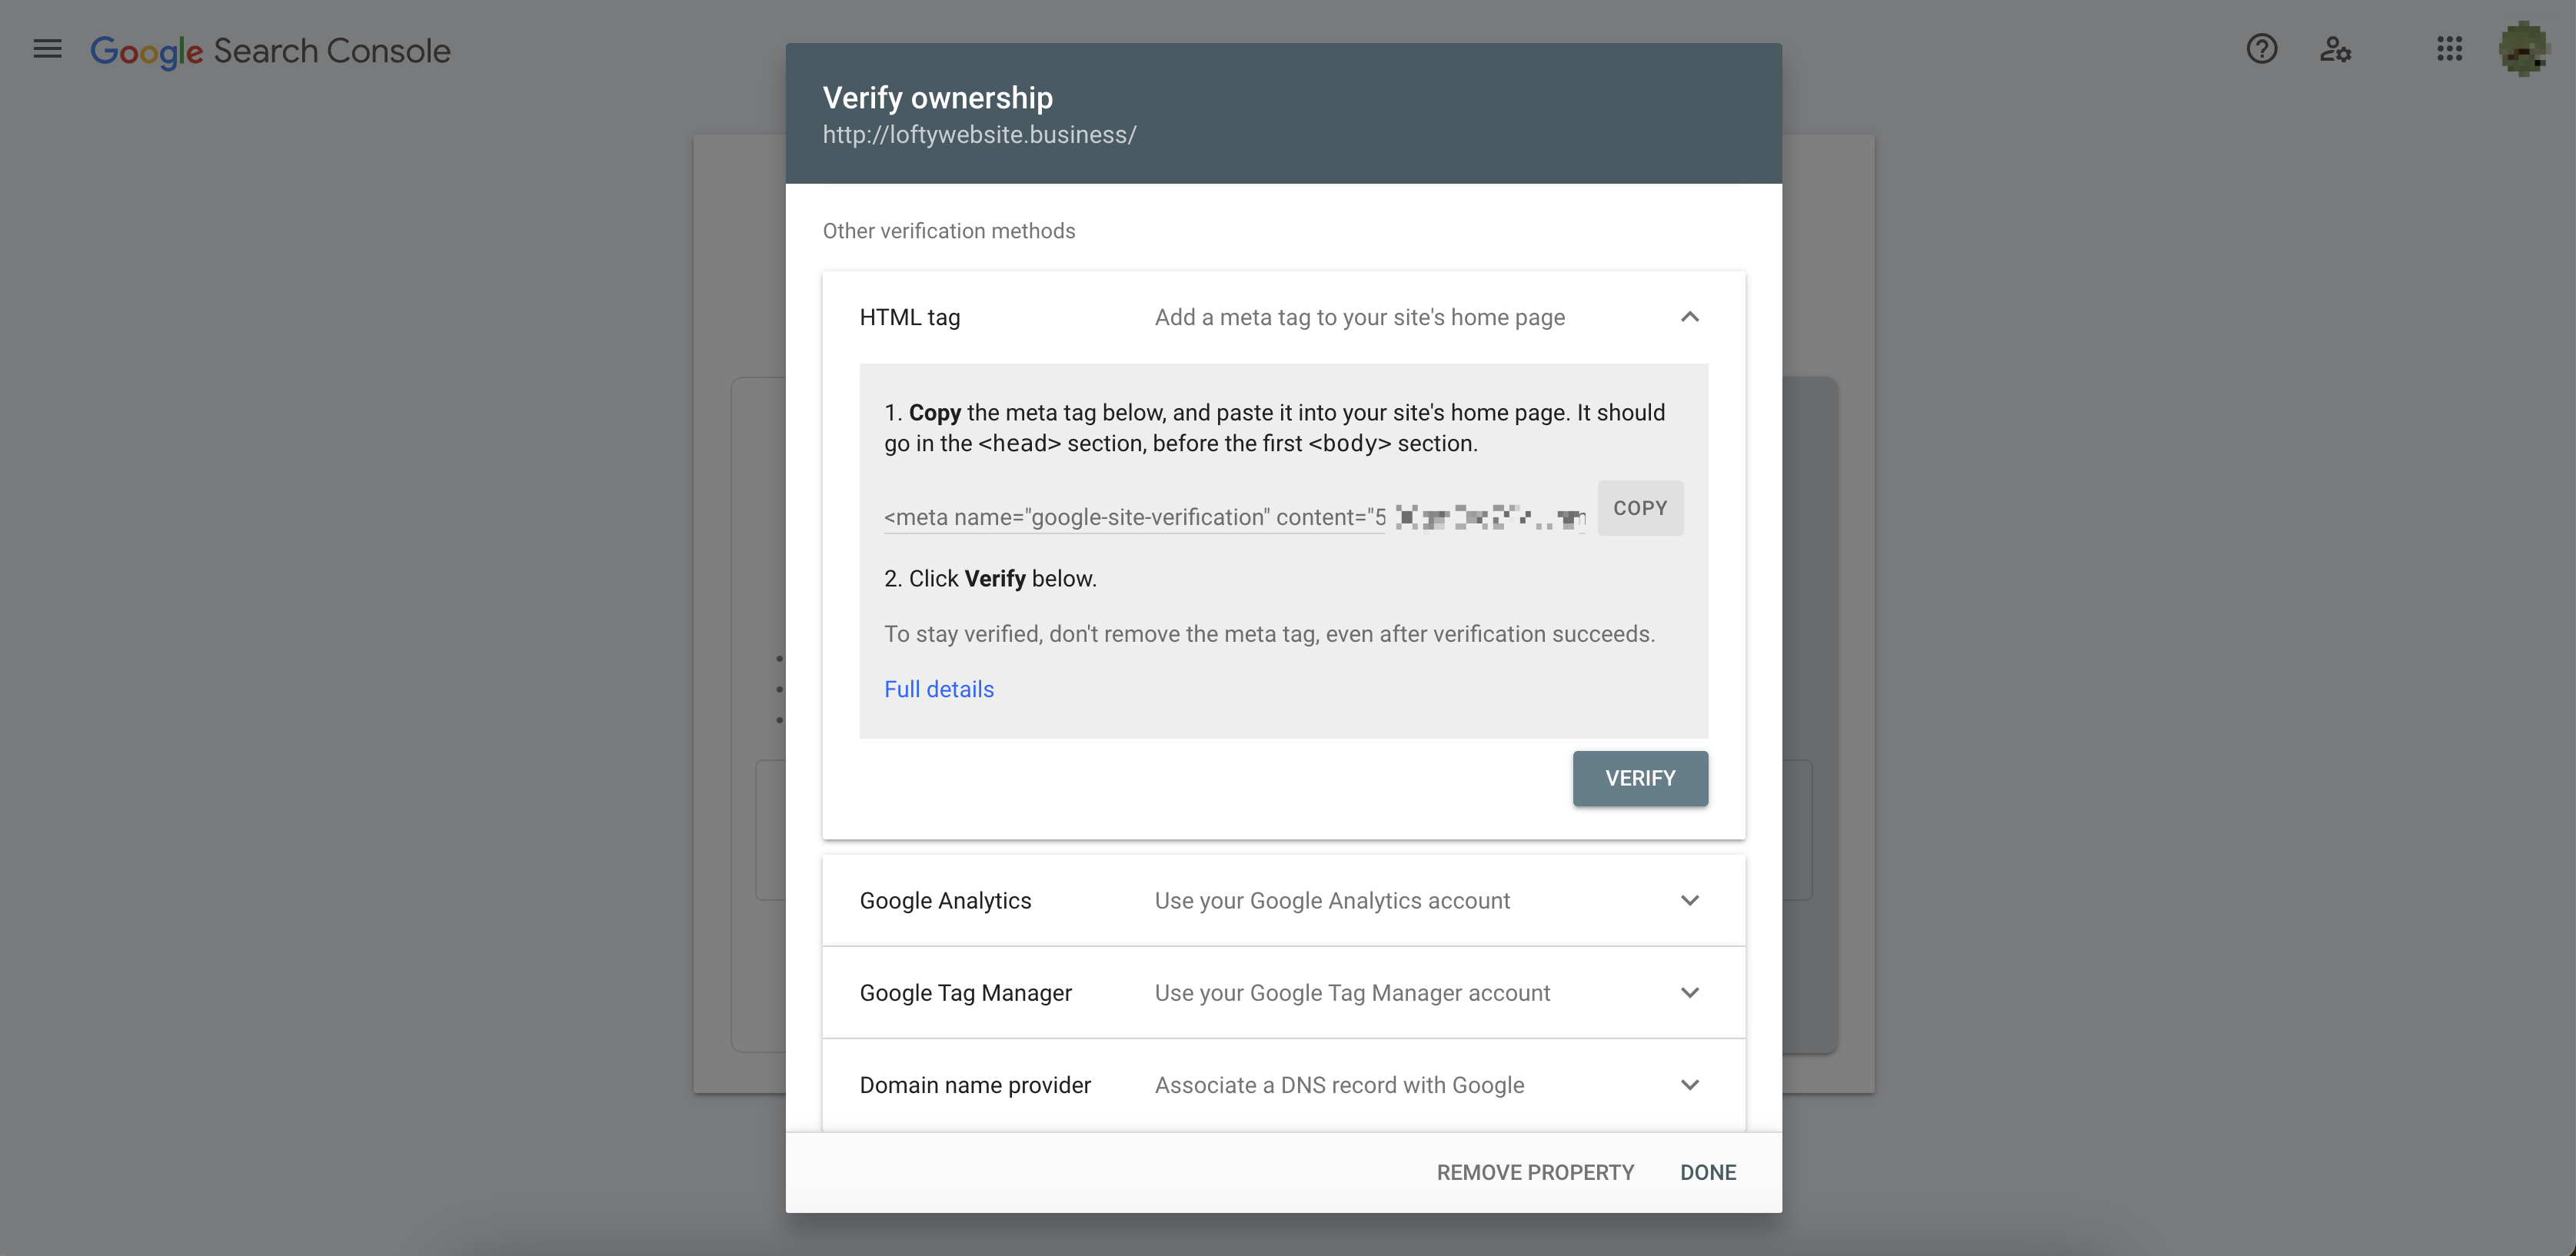Click the Help question mark icon

(x=2261, y=49)
